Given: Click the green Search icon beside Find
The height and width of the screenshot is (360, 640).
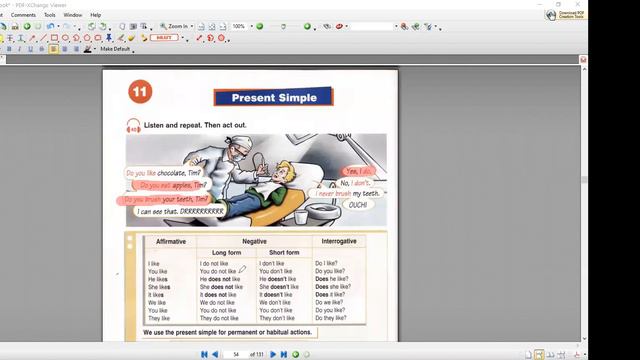Looking at the screenshot, I should coord(416,27).
